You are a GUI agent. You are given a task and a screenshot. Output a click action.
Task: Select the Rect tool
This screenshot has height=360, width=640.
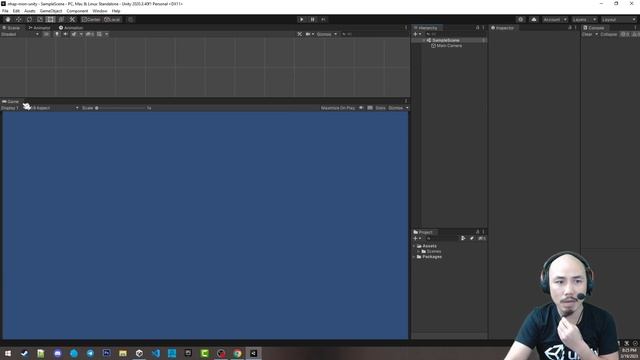click(50, 20)
